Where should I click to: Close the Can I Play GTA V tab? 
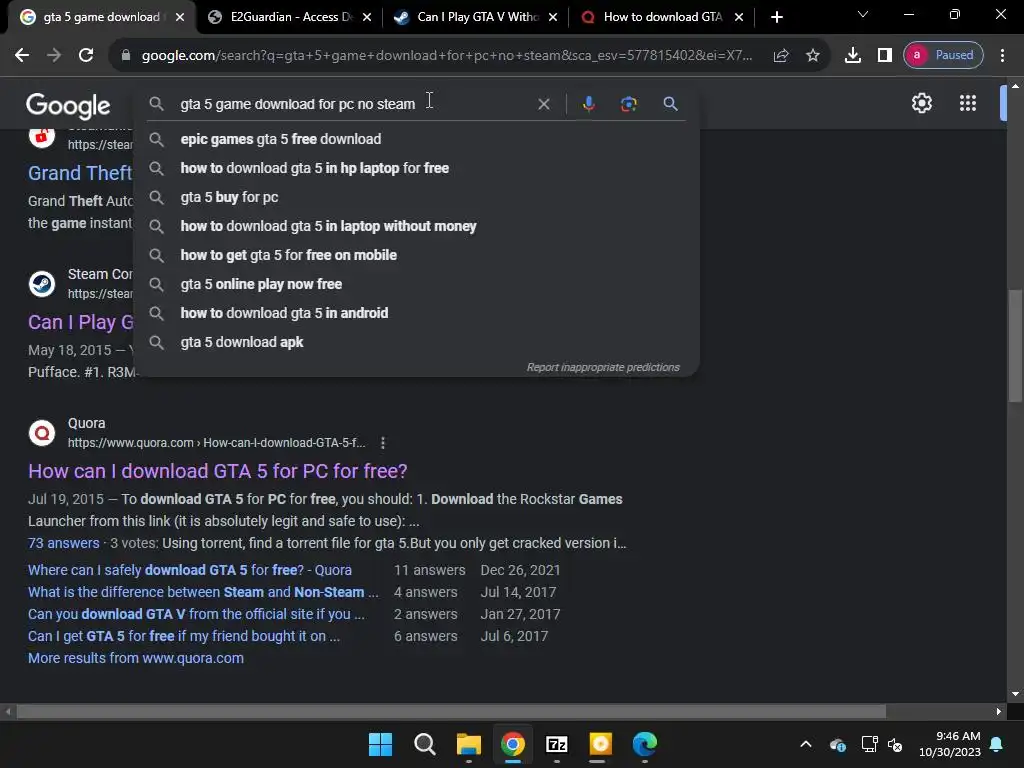pyautogui.click(x=553, y=18)
